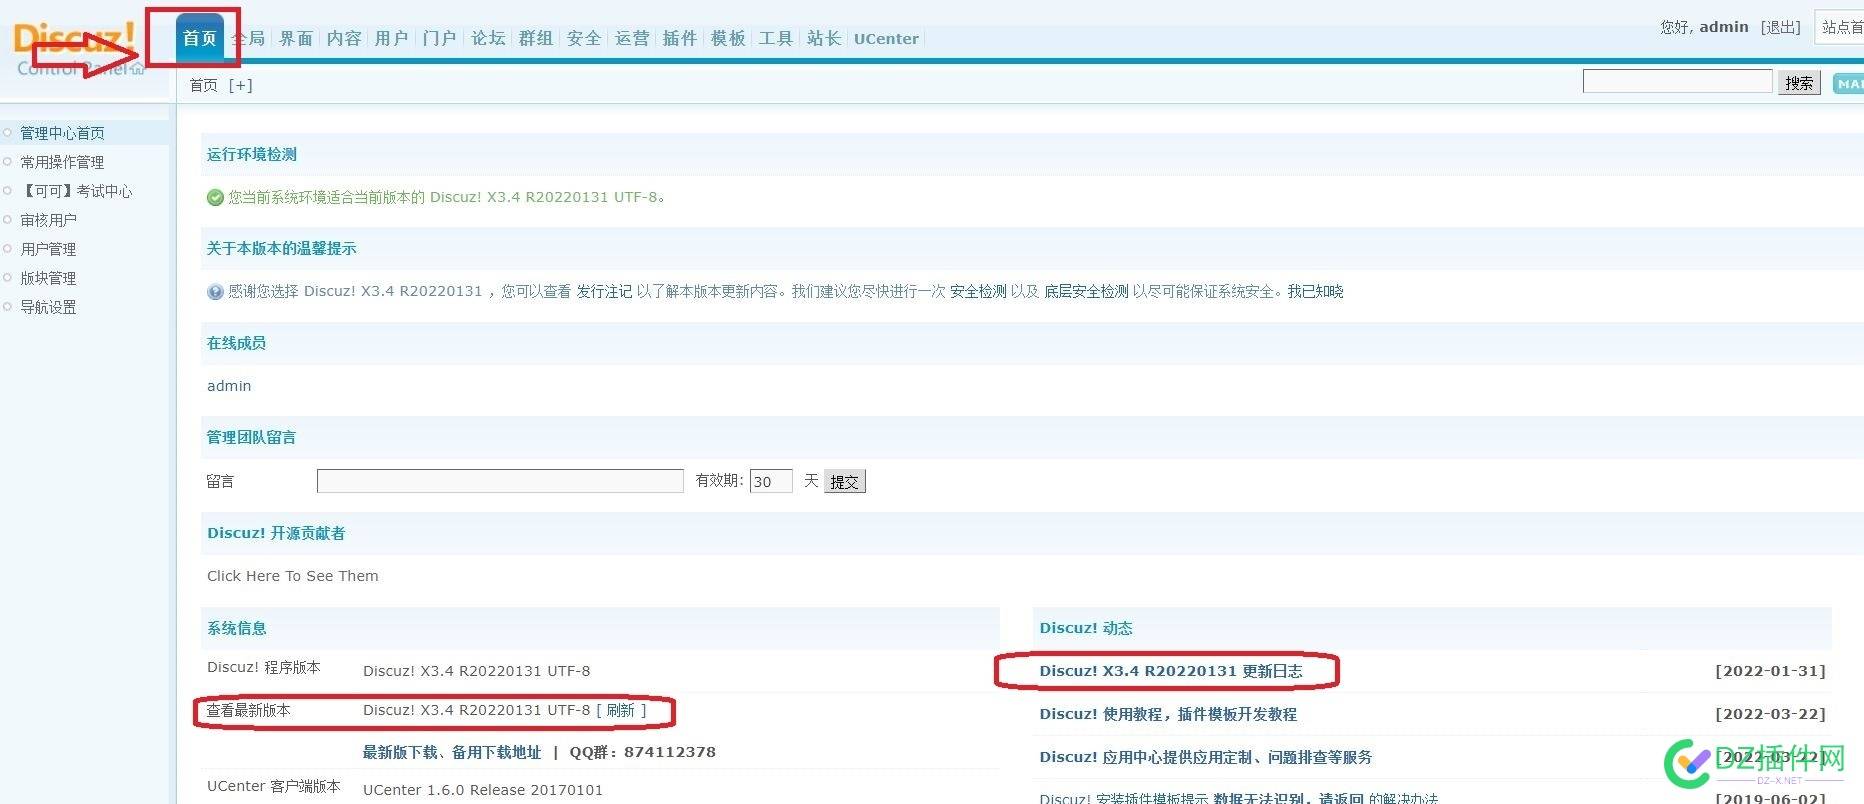Open the 论坛 tab
The image size is (1864, 804).
pyautogui.click(x=488, y=38)
